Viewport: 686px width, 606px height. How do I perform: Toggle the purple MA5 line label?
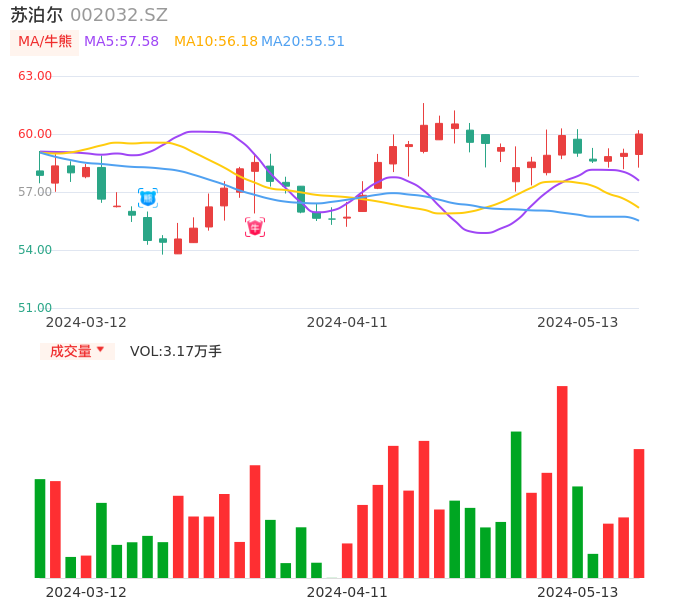[121, 42]
